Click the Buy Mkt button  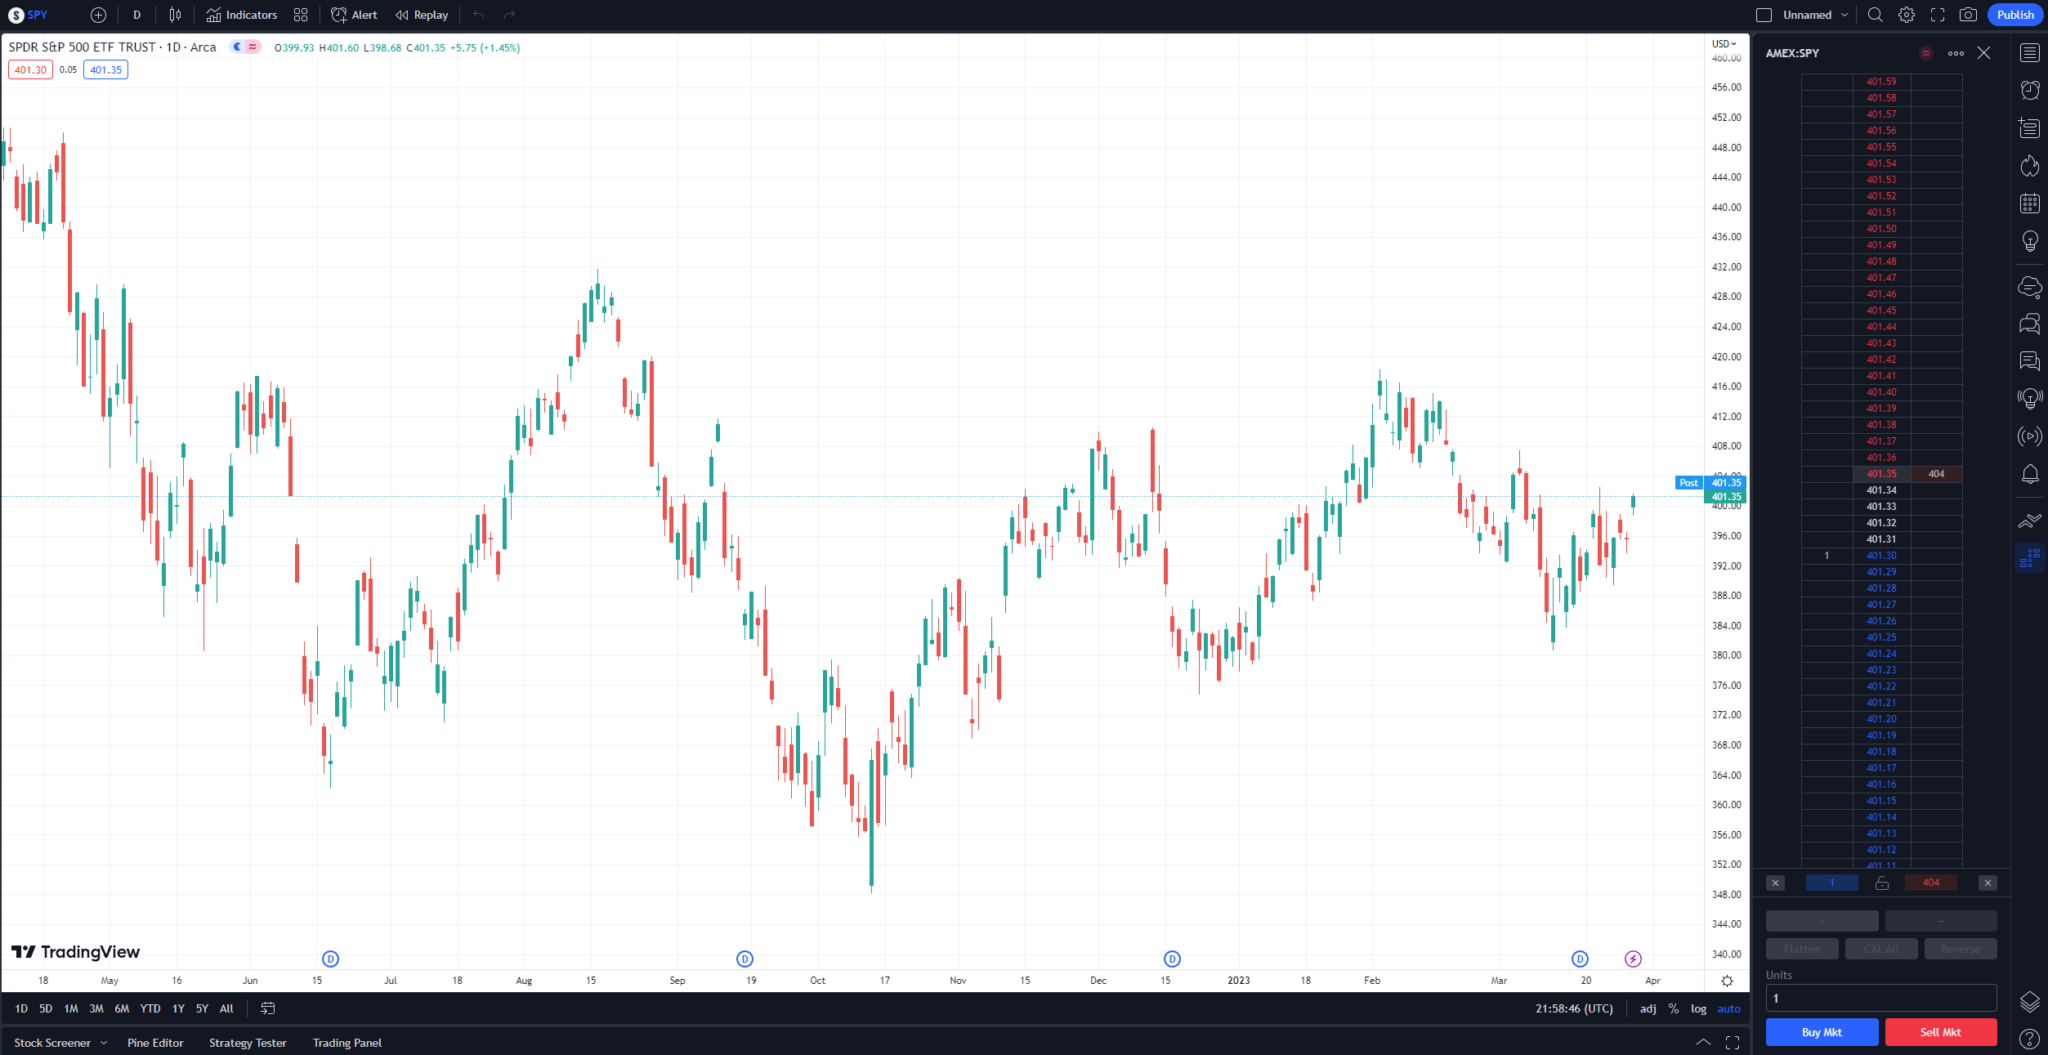[1821, 1031]
